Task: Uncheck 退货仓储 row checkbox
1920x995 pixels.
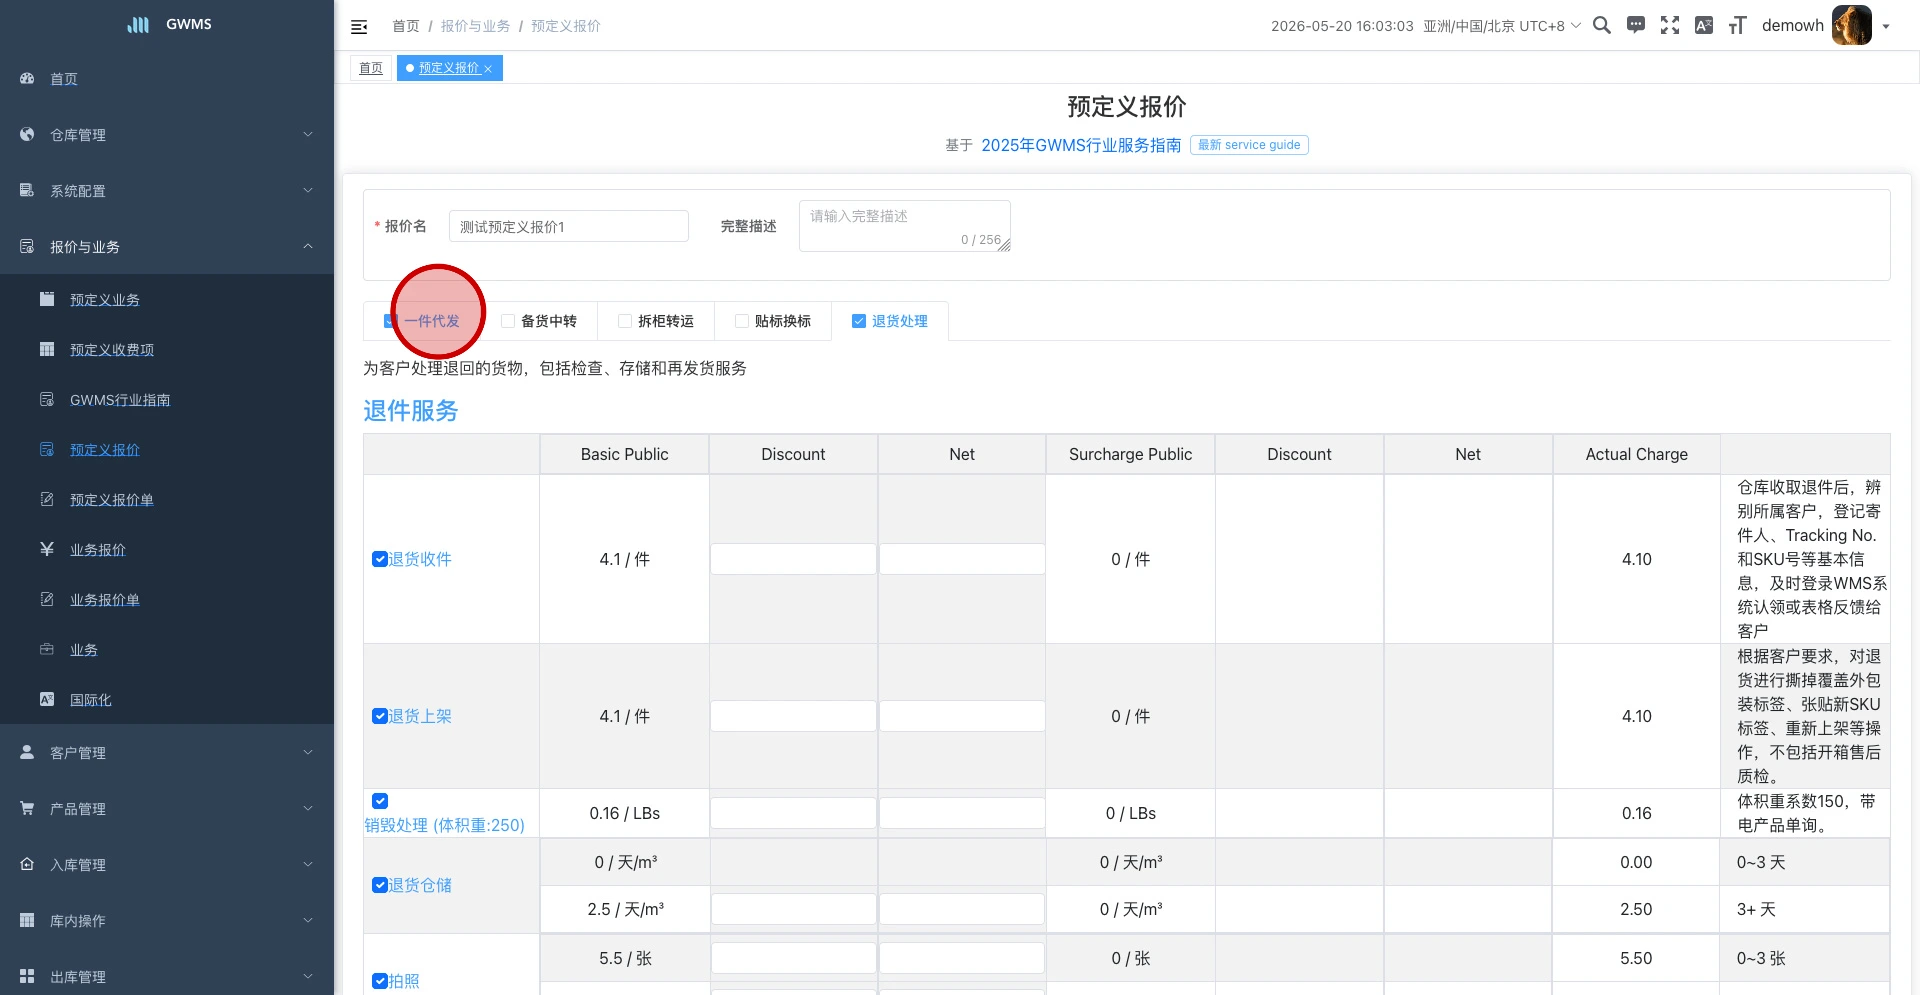Action: click(x=380, y=885)
